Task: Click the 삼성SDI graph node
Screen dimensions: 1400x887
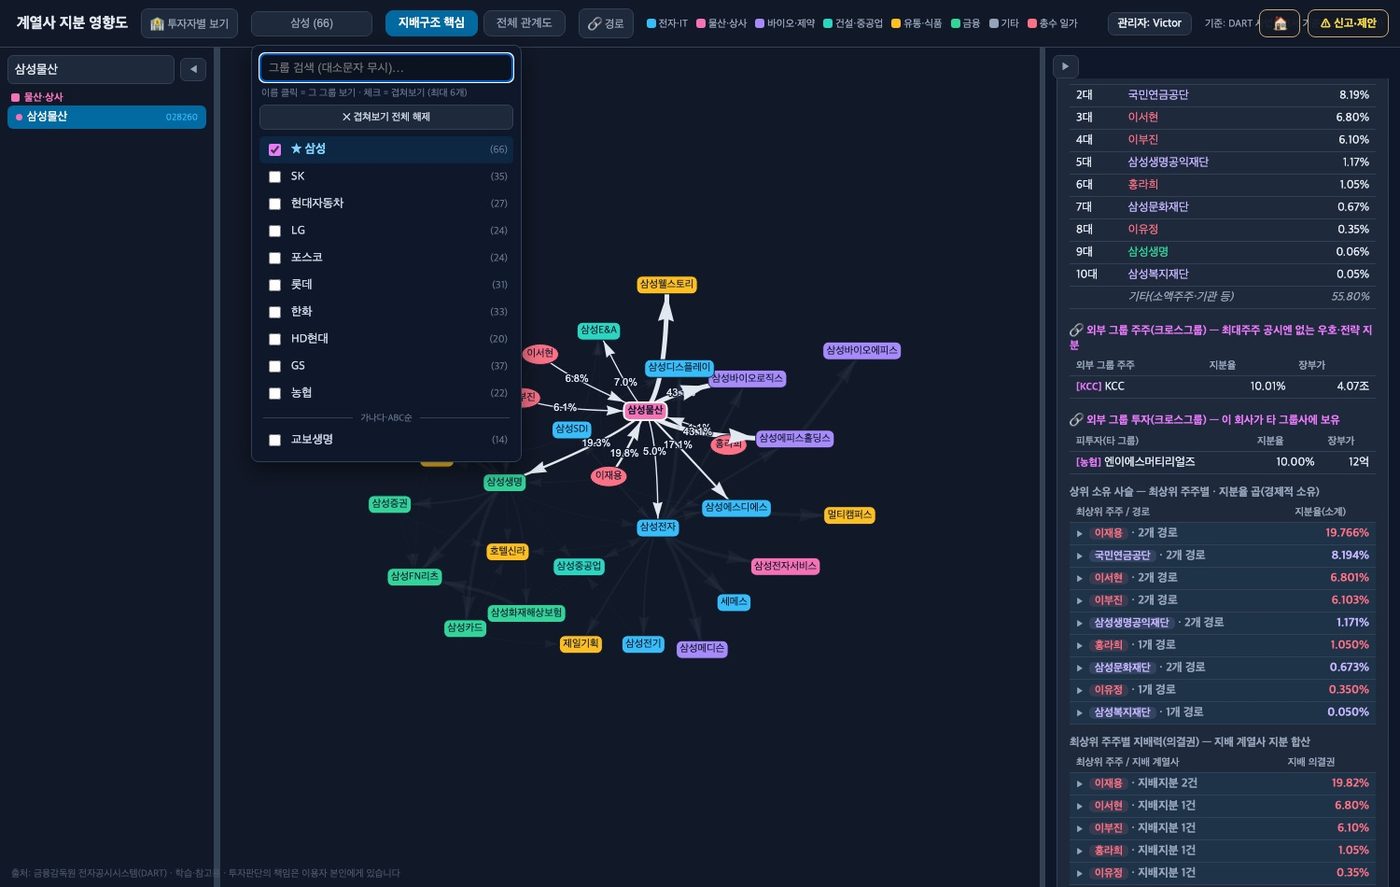Action: pyautogui.click(x=571, y=429)
